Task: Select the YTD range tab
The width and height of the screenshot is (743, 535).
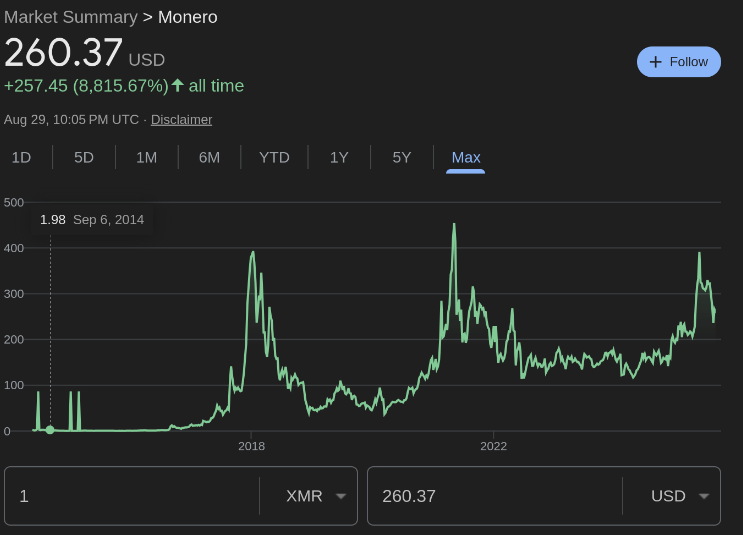Action: (274, 157)
